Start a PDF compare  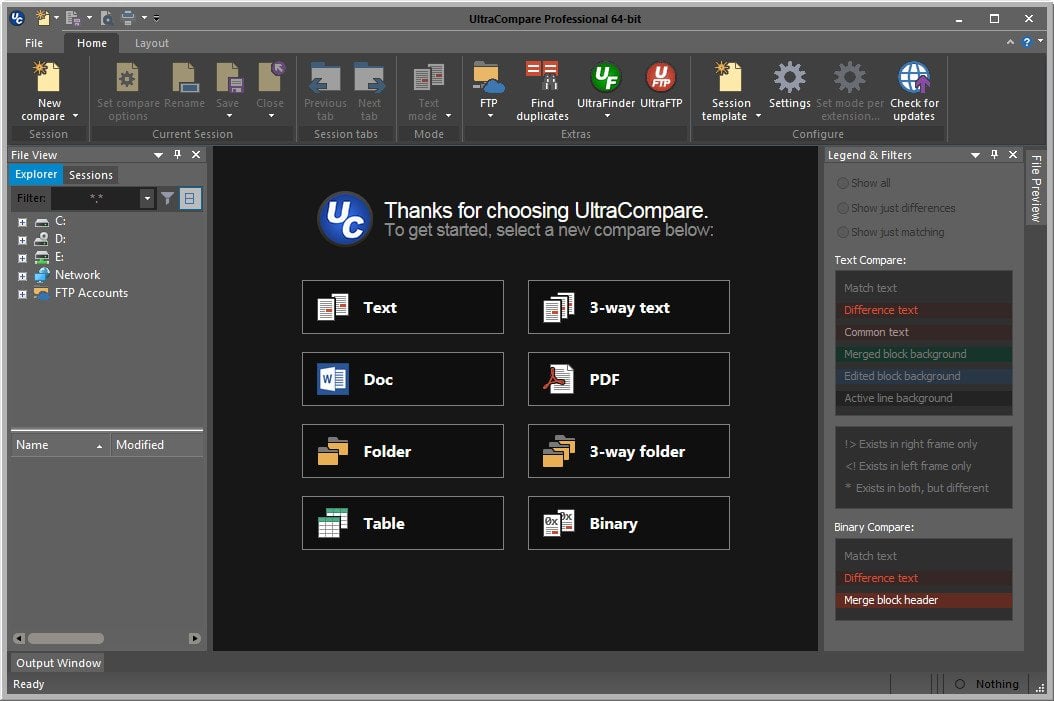tap(628, 379)
